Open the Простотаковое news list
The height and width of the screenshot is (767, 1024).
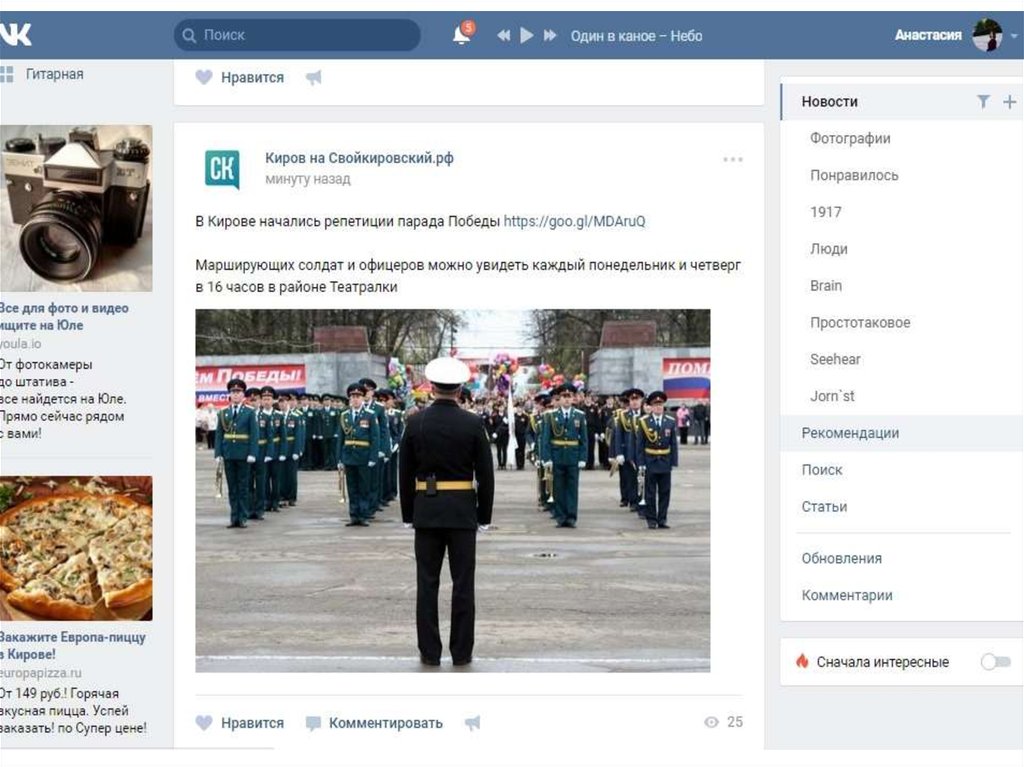pyautogui.click(x=860, y=323)
